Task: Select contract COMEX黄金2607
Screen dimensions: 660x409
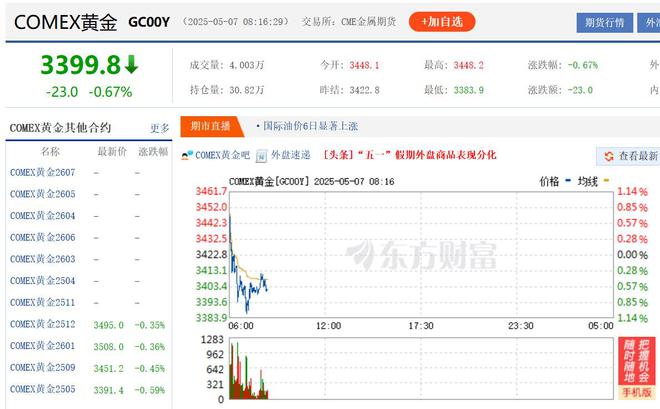Action: click(43, 173)
